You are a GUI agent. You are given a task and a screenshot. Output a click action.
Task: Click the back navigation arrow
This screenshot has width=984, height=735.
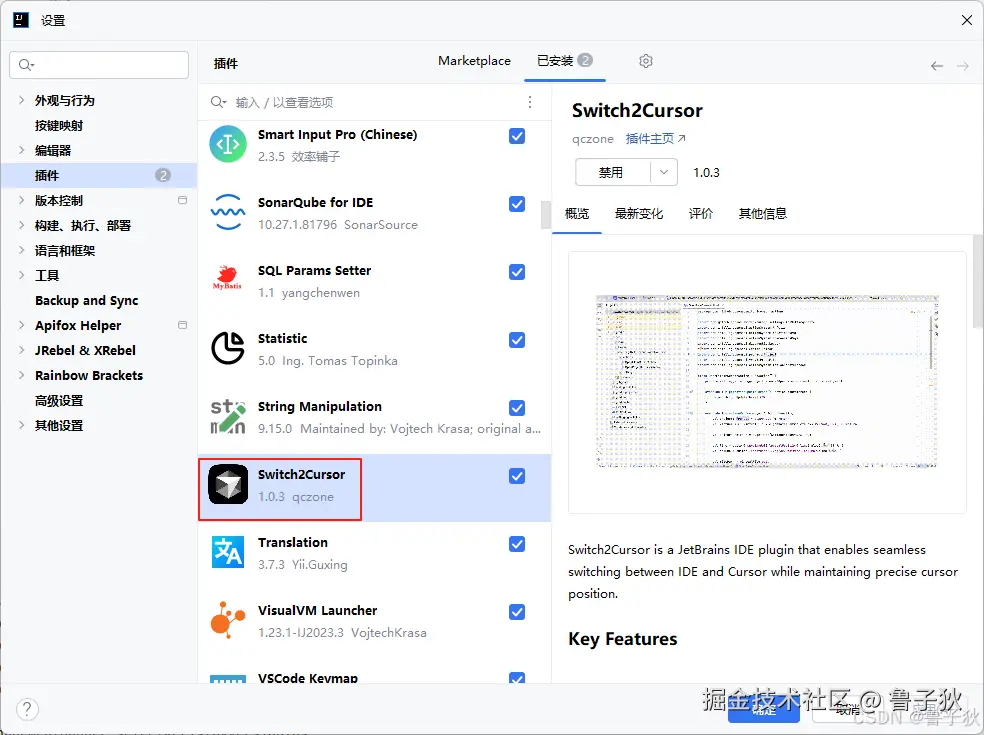click(x=937, y=66)
